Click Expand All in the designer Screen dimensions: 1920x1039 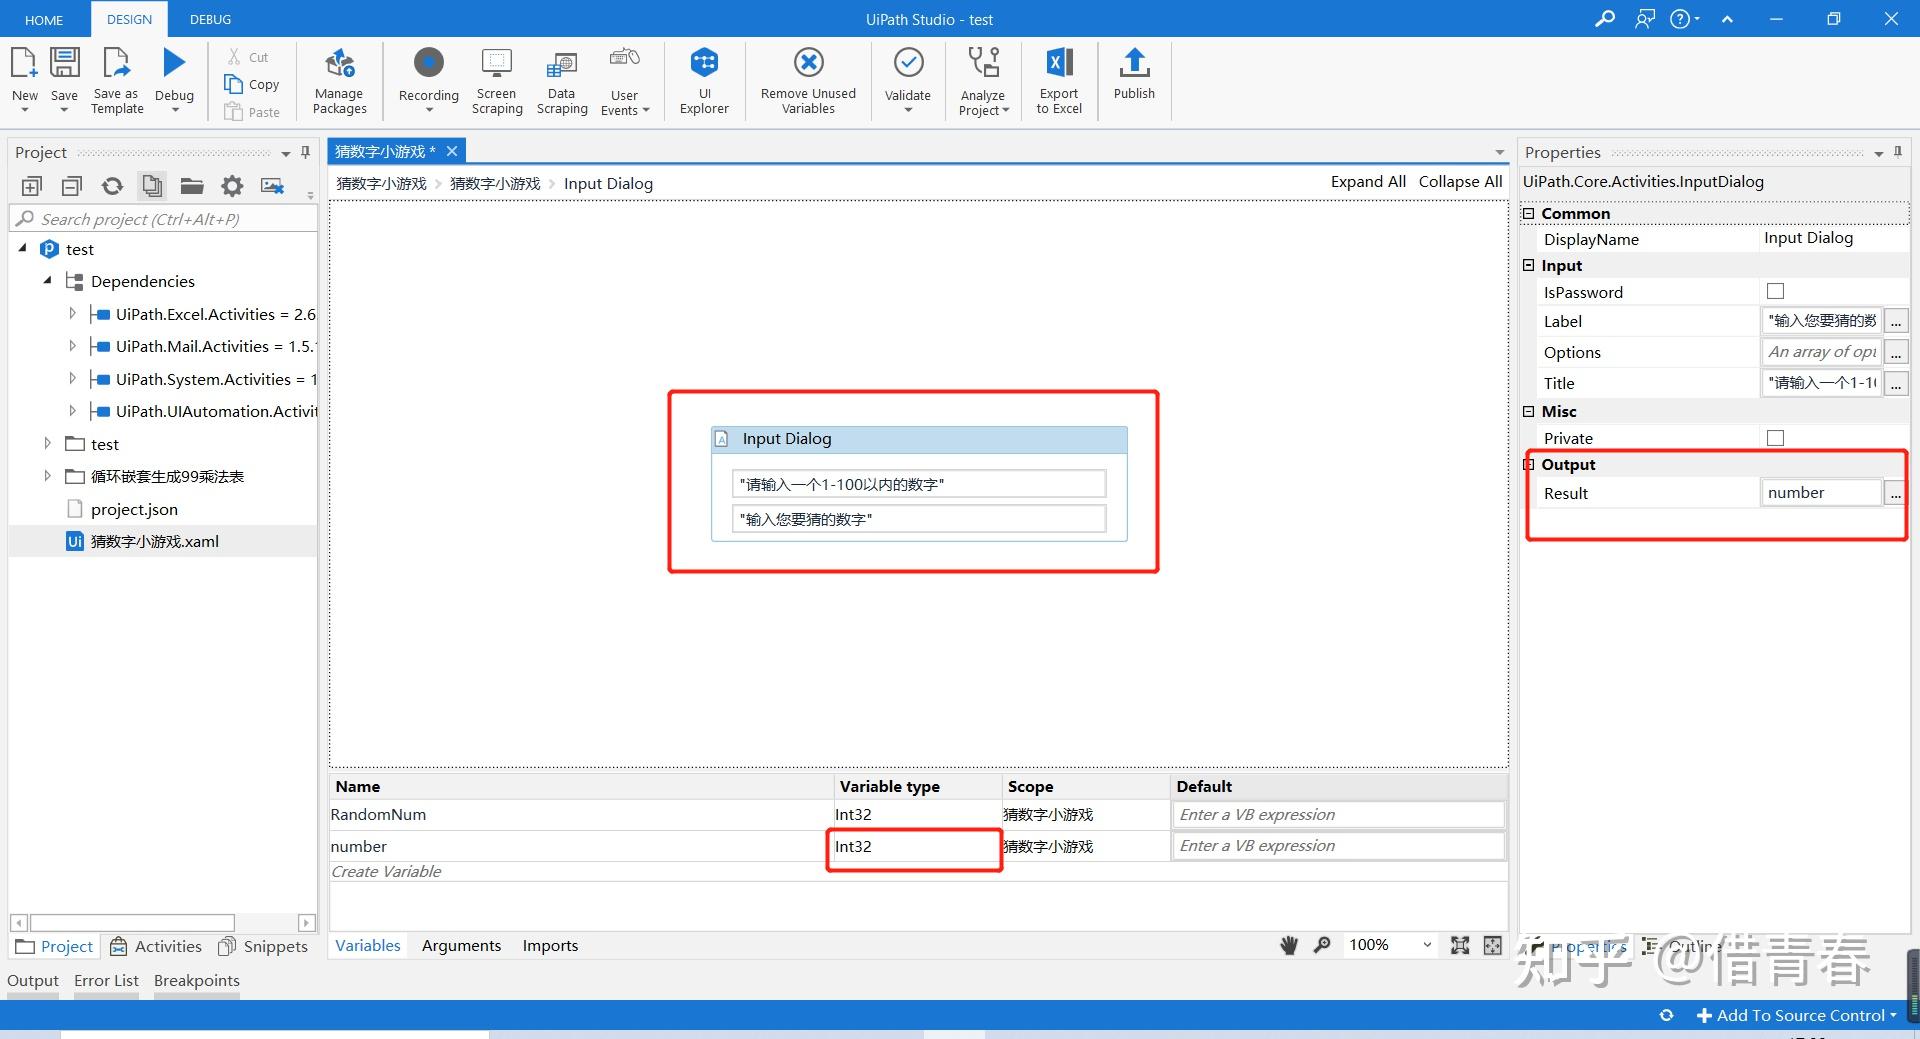pyautogui.click(x=1367, y=181)
